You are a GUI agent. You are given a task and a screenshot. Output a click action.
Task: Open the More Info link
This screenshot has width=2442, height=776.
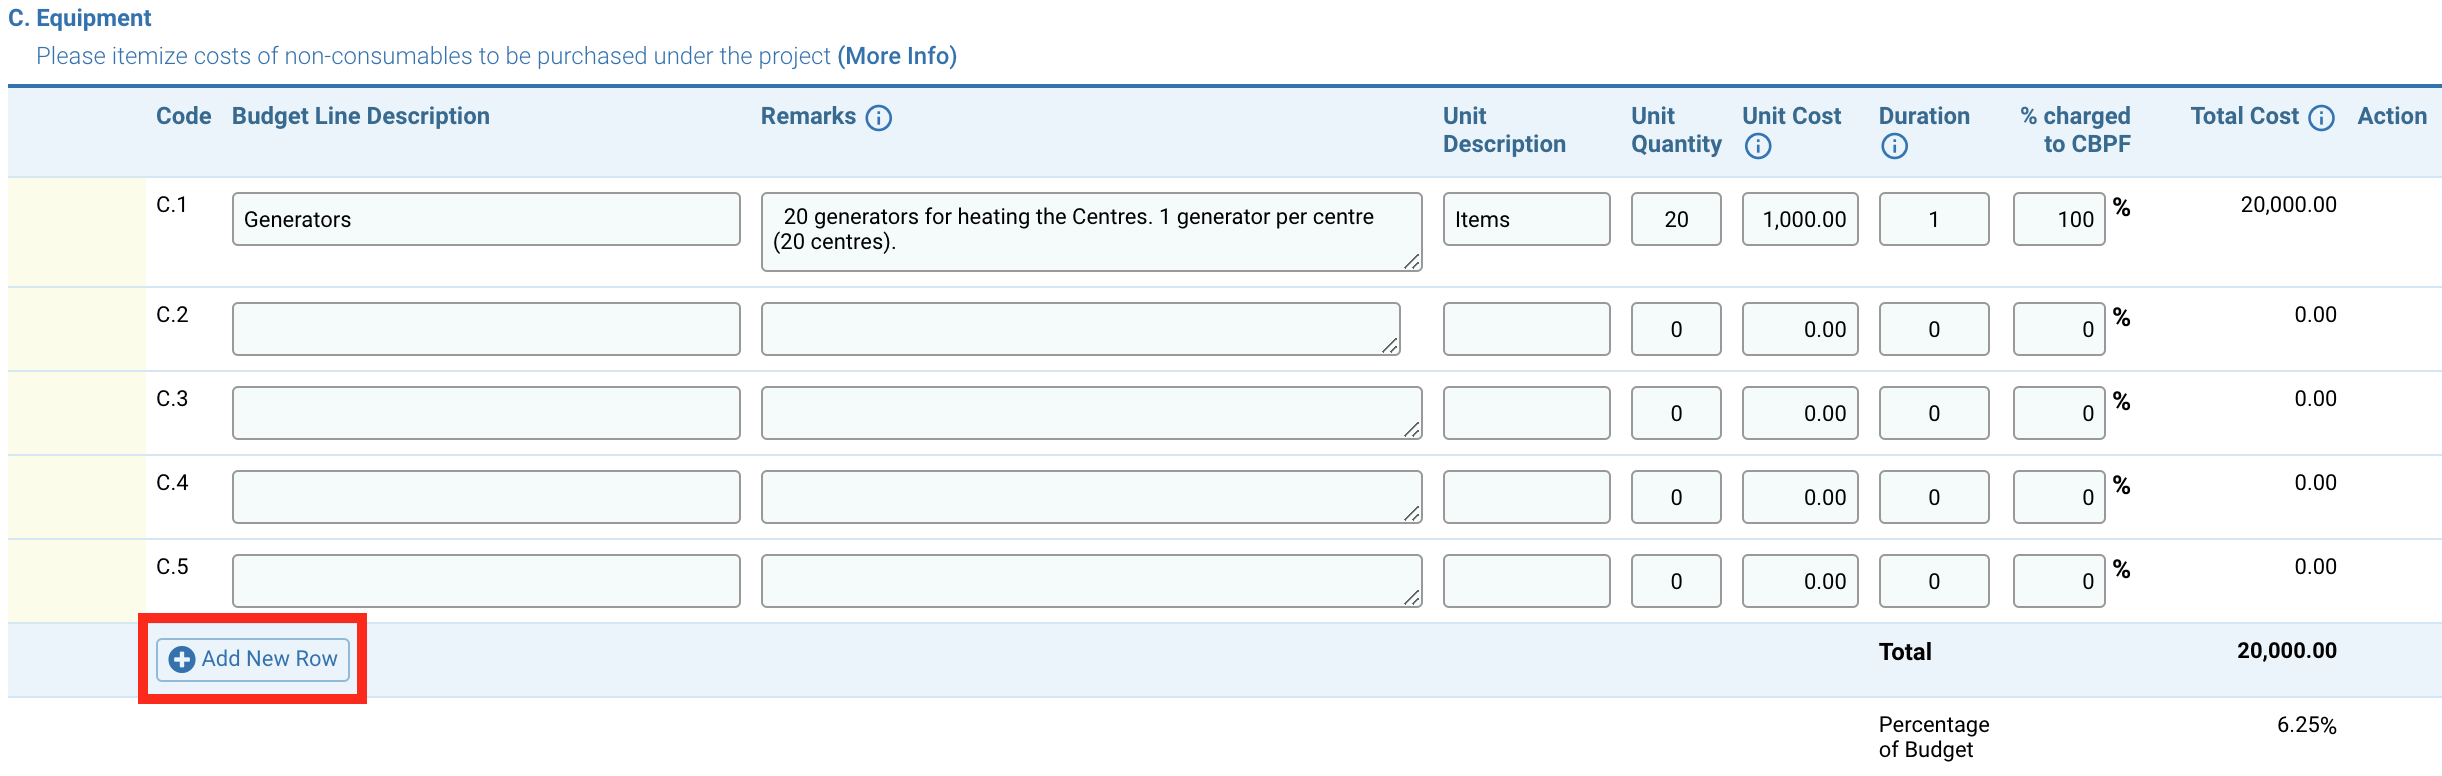pos(897,56)
